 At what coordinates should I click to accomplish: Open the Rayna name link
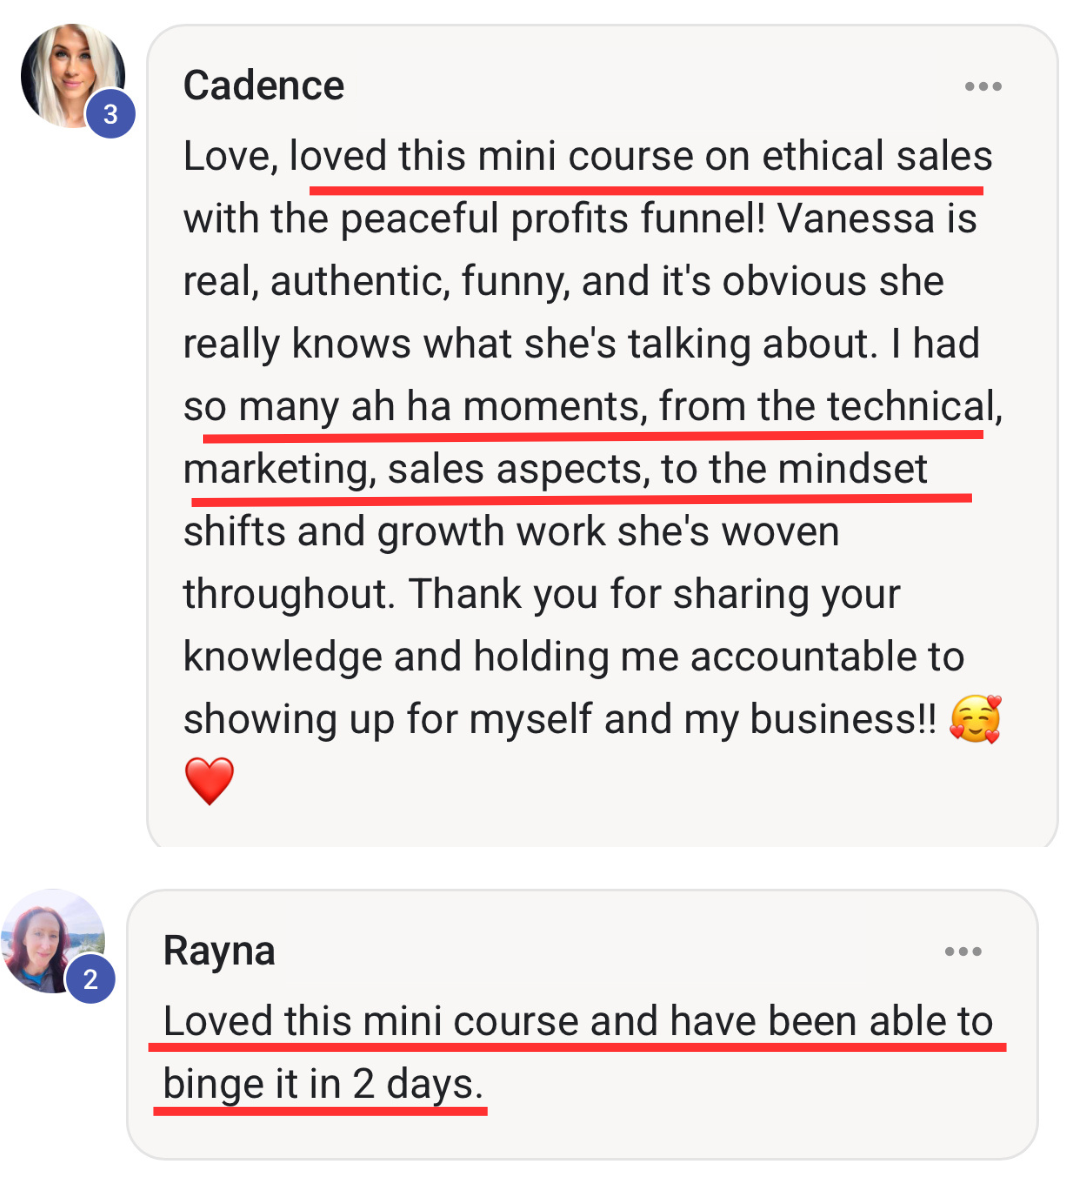pyautogui.click(x=219, y=951)
